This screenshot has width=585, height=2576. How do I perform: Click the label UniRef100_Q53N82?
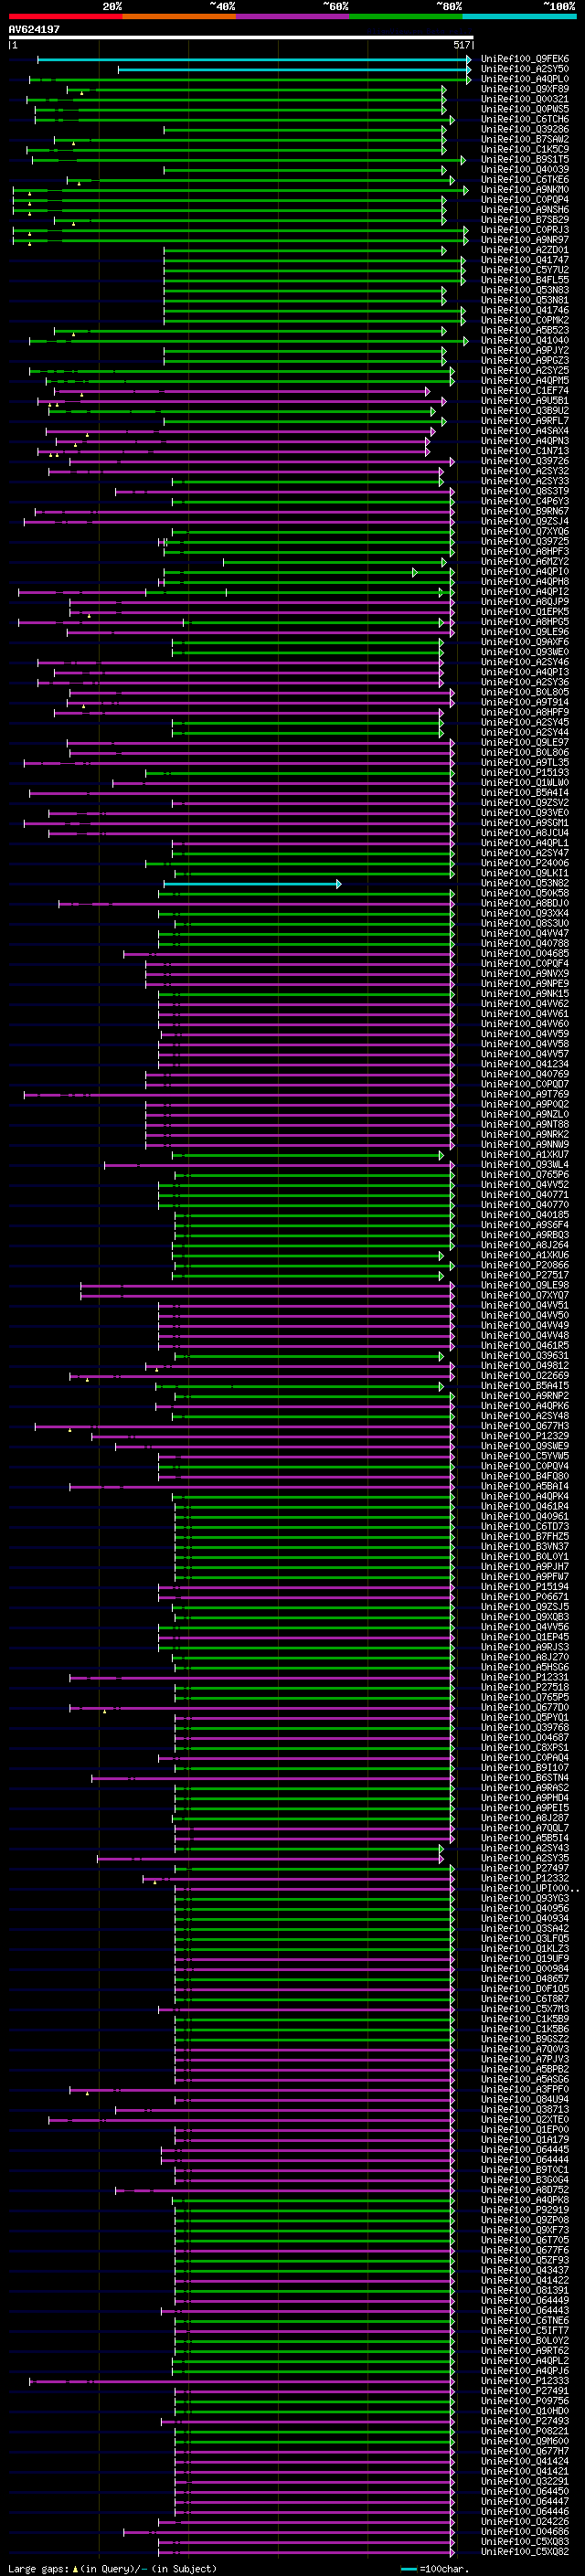[x=525, y=883]
